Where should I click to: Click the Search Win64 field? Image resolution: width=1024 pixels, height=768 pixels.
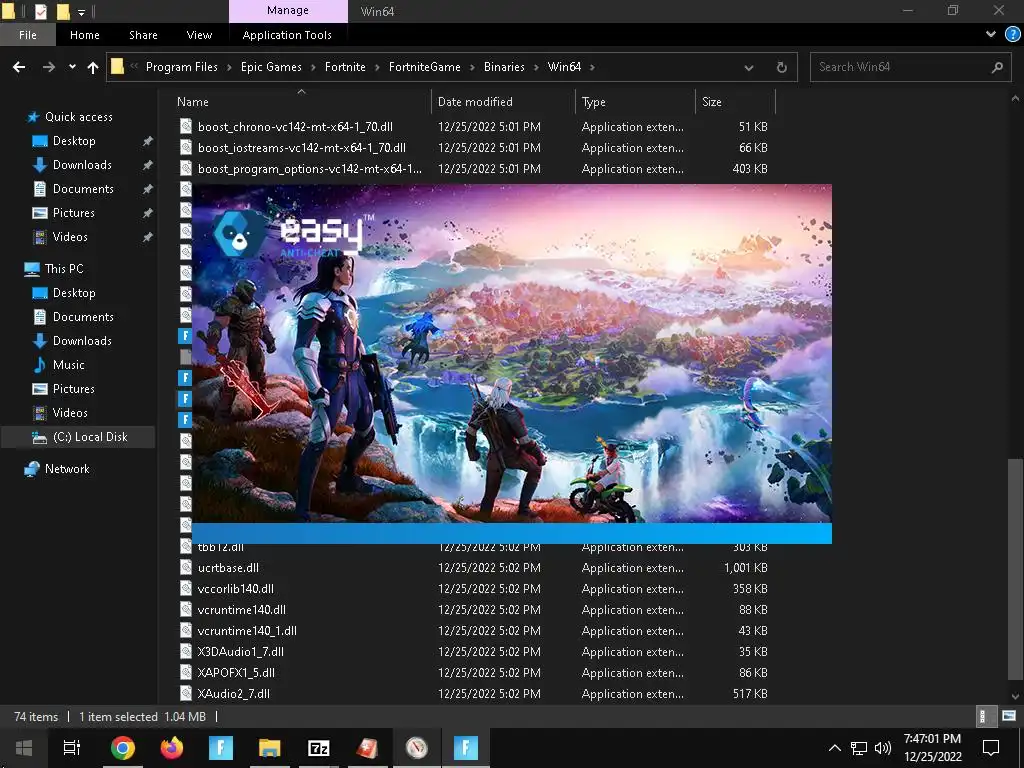[911, 67]
